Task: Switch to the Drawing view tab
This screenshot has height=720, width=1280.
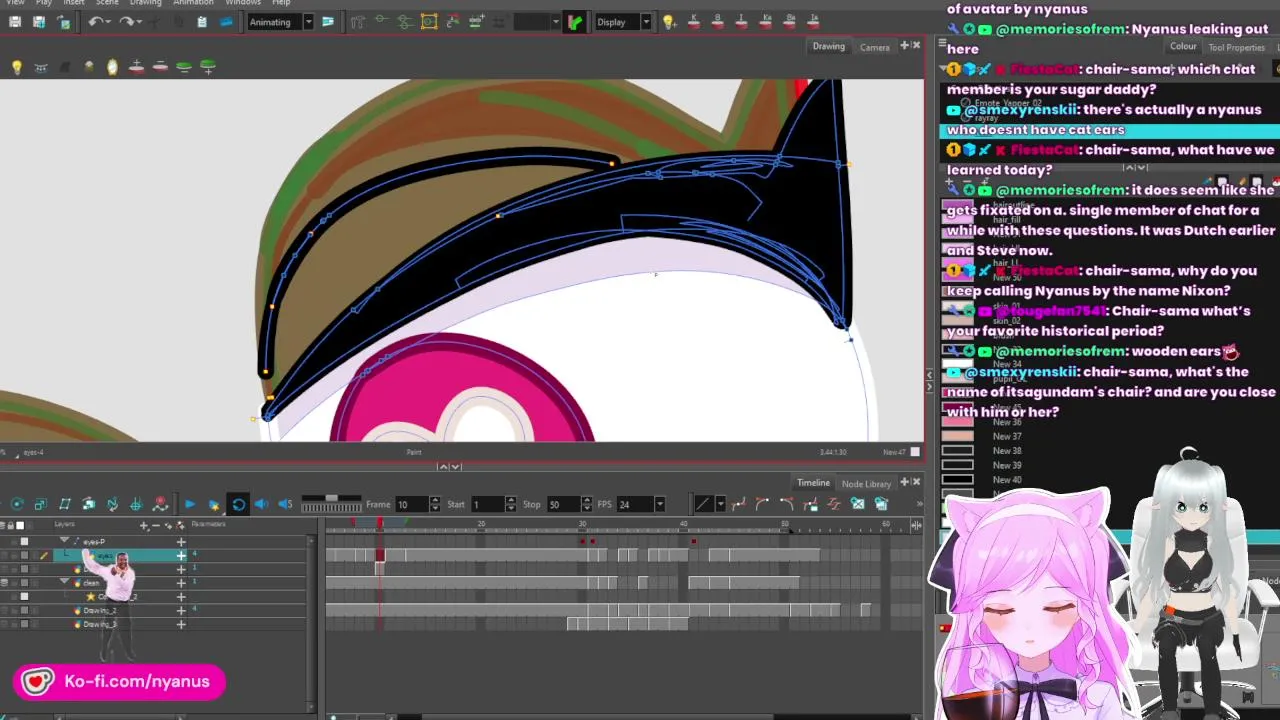Action: tap(828, 46)
